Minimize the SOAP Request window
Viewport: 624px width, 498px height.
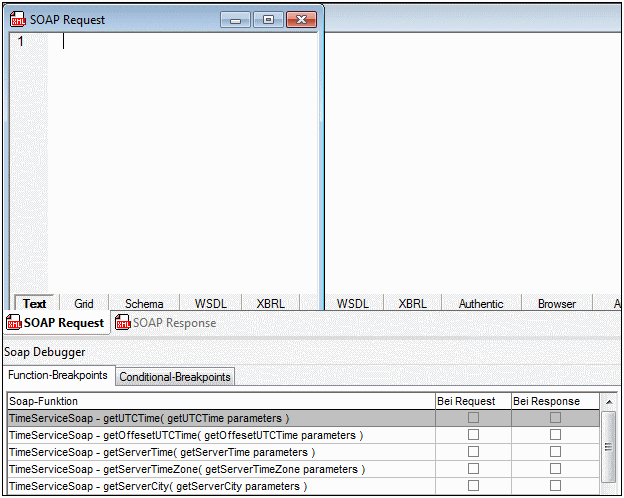(236, 19)
